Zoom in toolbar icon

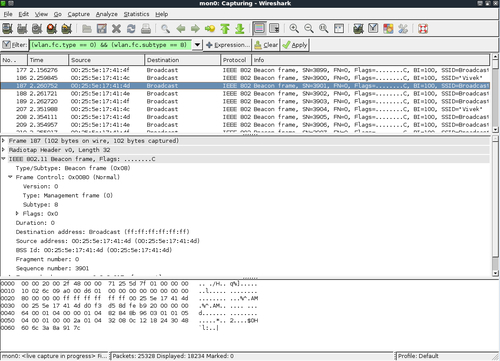[294, 29]
